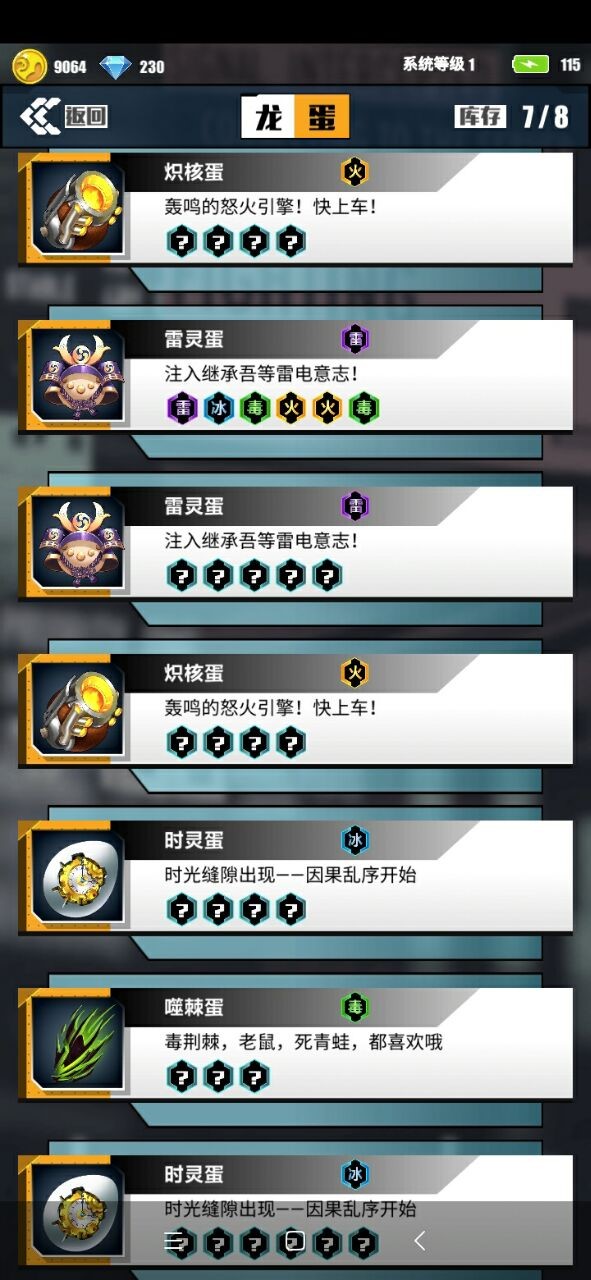
Task: Tap the second 炽核蛋 egg thumbnail
Action: [77, 709]
